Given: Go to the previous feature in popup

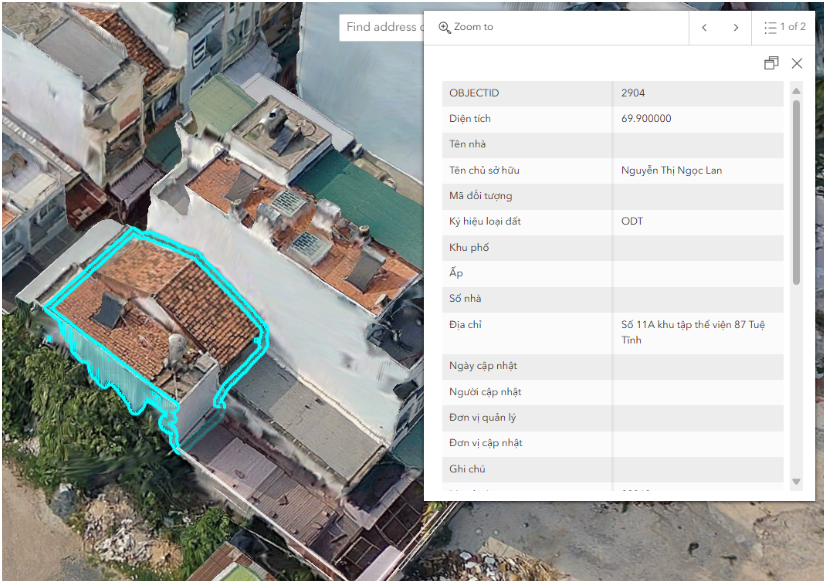Looking at the screenshot, I should click(x=704, y=28).
